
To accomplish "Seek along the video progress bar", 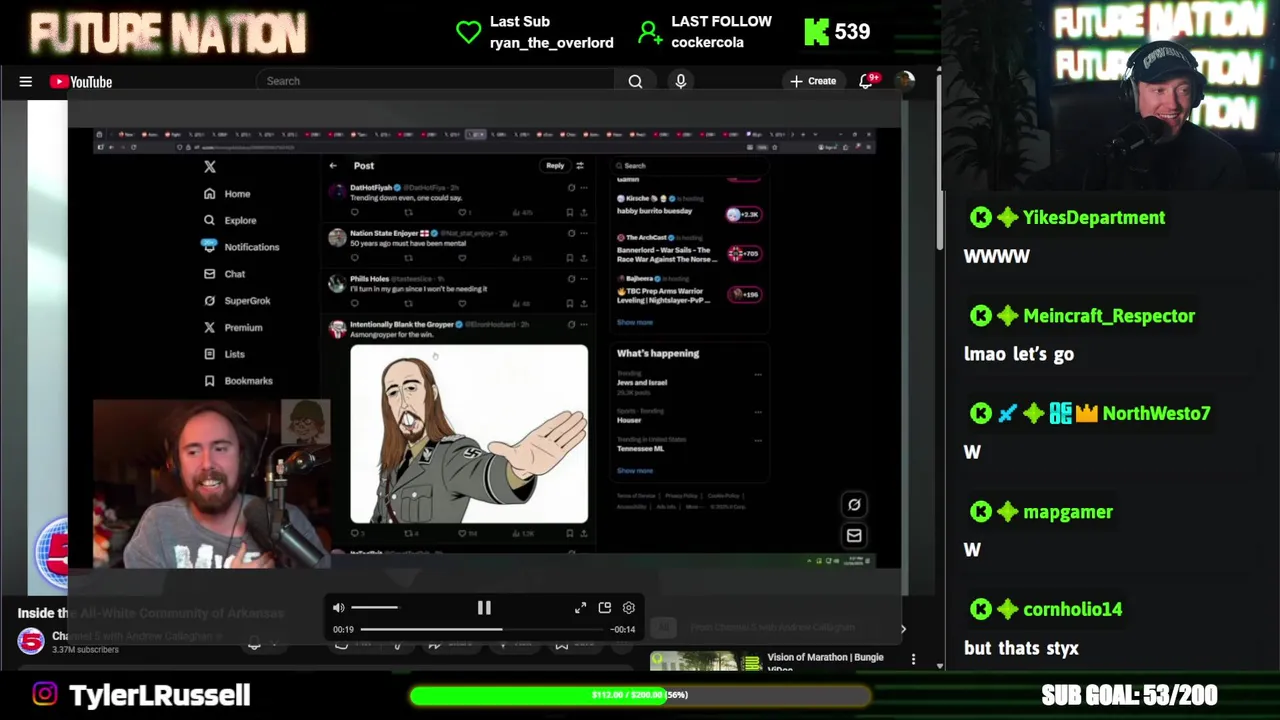I will 484,630.
